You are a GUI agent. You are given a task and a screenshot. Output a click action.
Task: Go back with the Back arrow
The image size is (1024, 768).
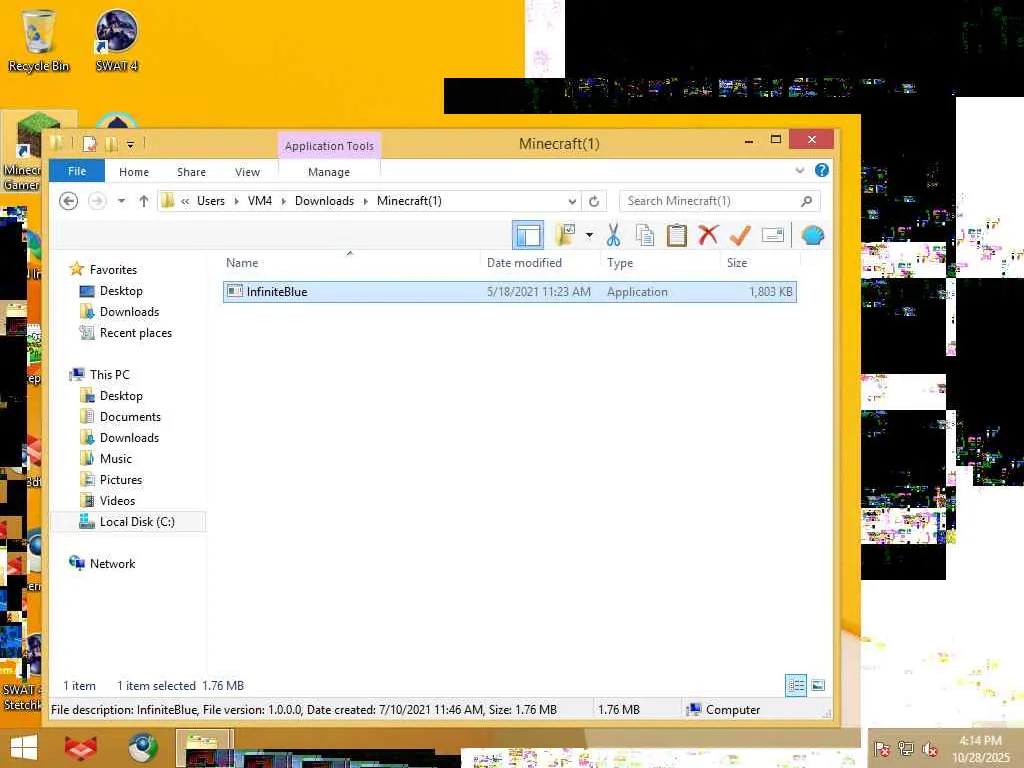click(x=69, y=200)
